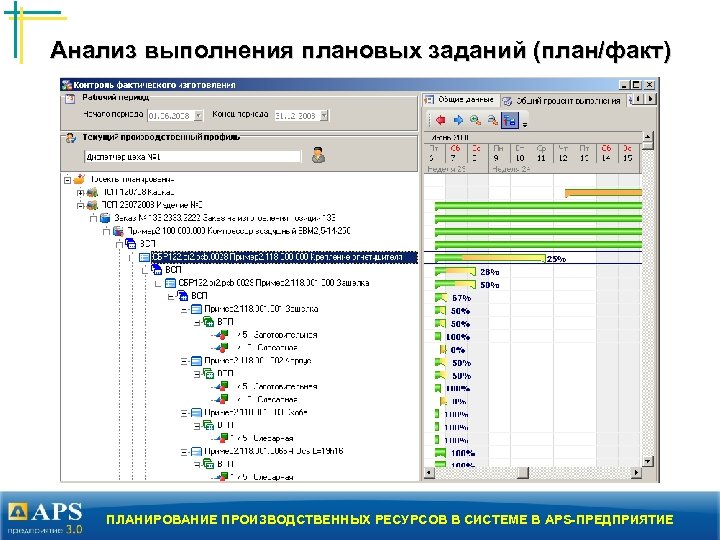Click the horizontal scrollbar thumb under the Gantt

pos(523,472)
